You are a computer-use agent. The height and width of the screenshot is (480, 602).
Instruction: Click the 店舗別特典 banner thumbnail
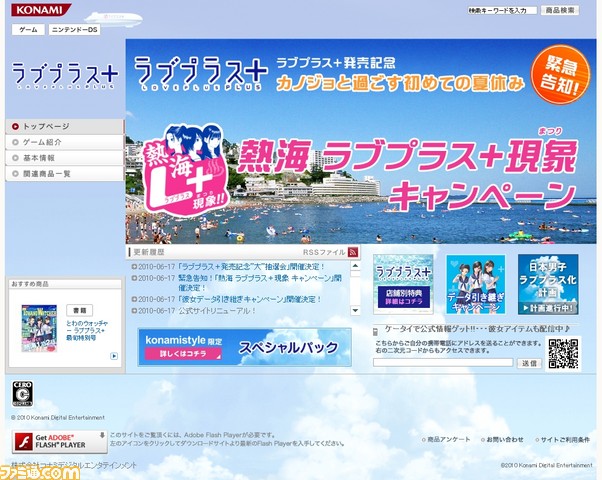(x=403, y=284)
